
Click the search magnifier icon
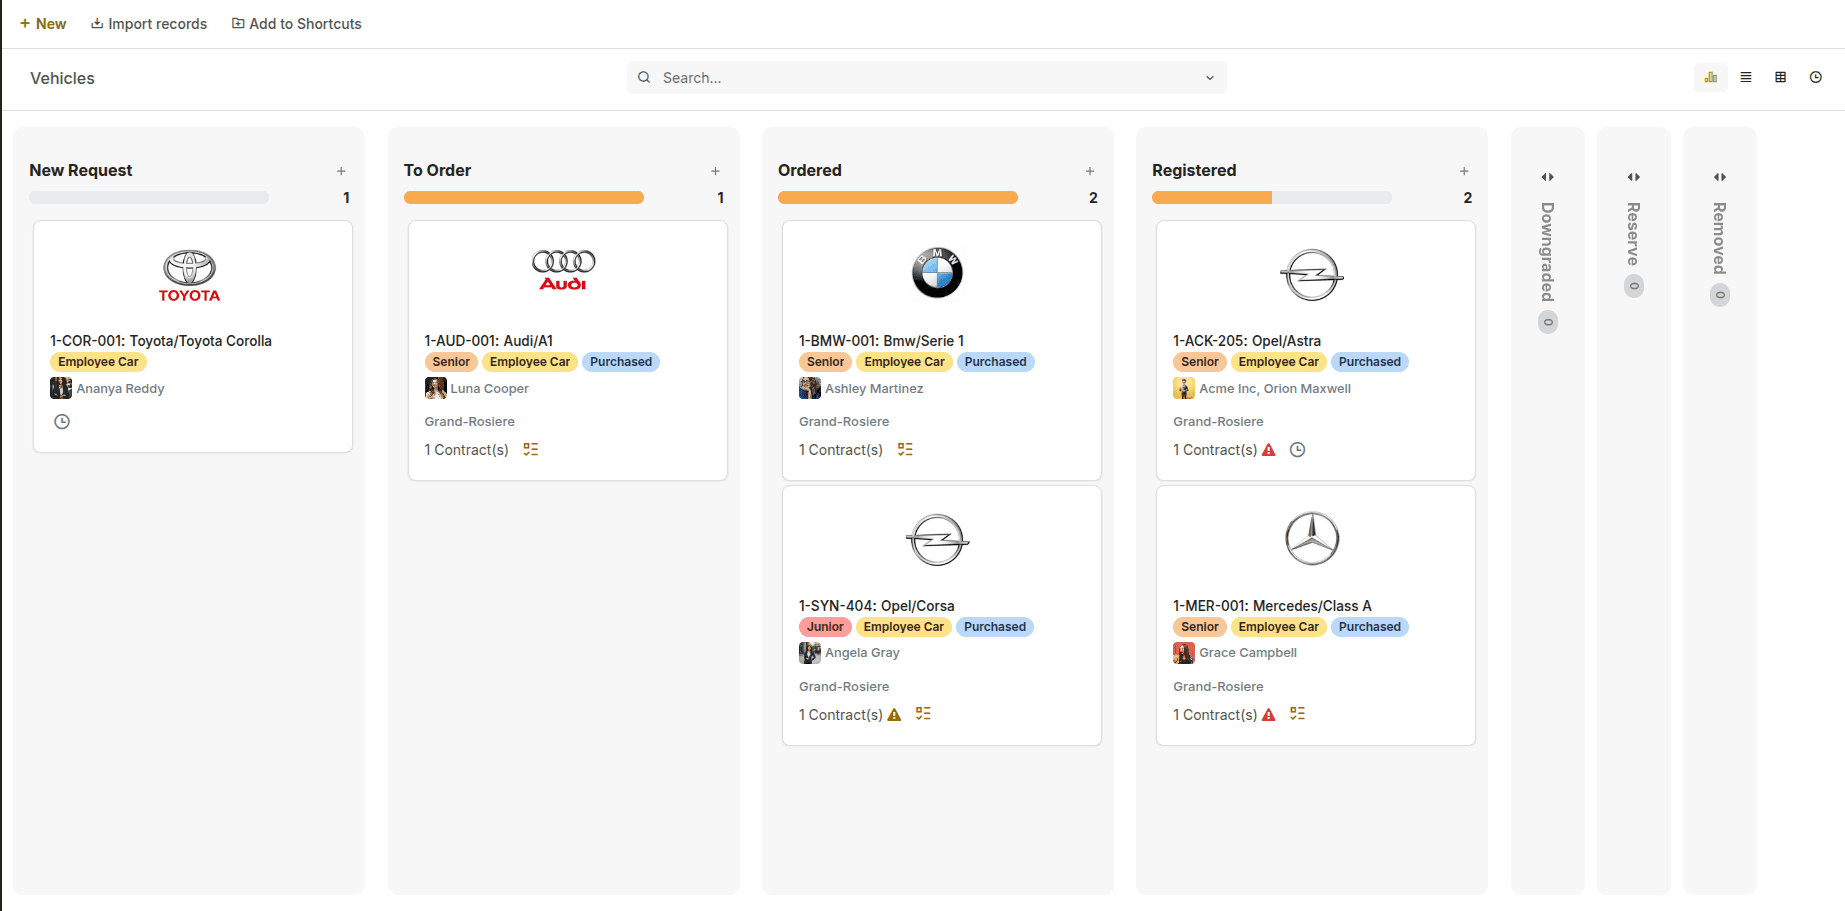(643, 77)
